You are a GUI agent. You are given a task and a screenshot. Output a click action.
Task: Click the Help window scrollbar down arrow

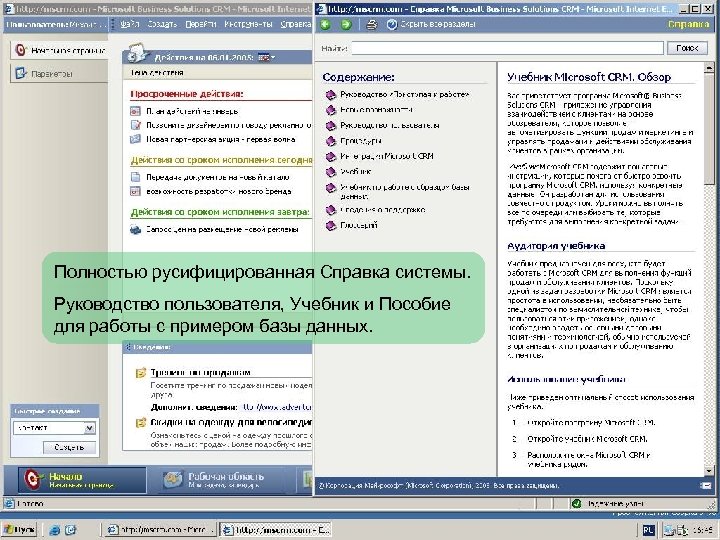[x=709, y=471]
